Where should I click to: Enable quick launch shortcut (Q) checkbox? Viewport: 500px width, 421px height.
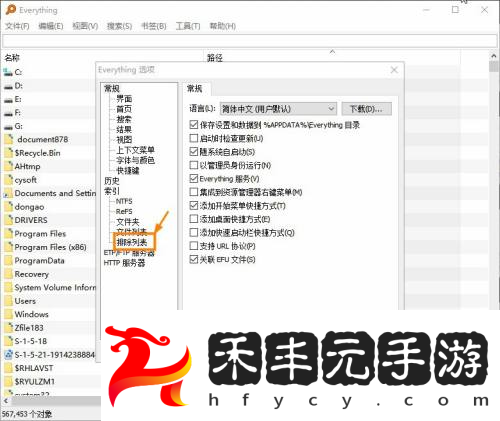coord(194,233)
